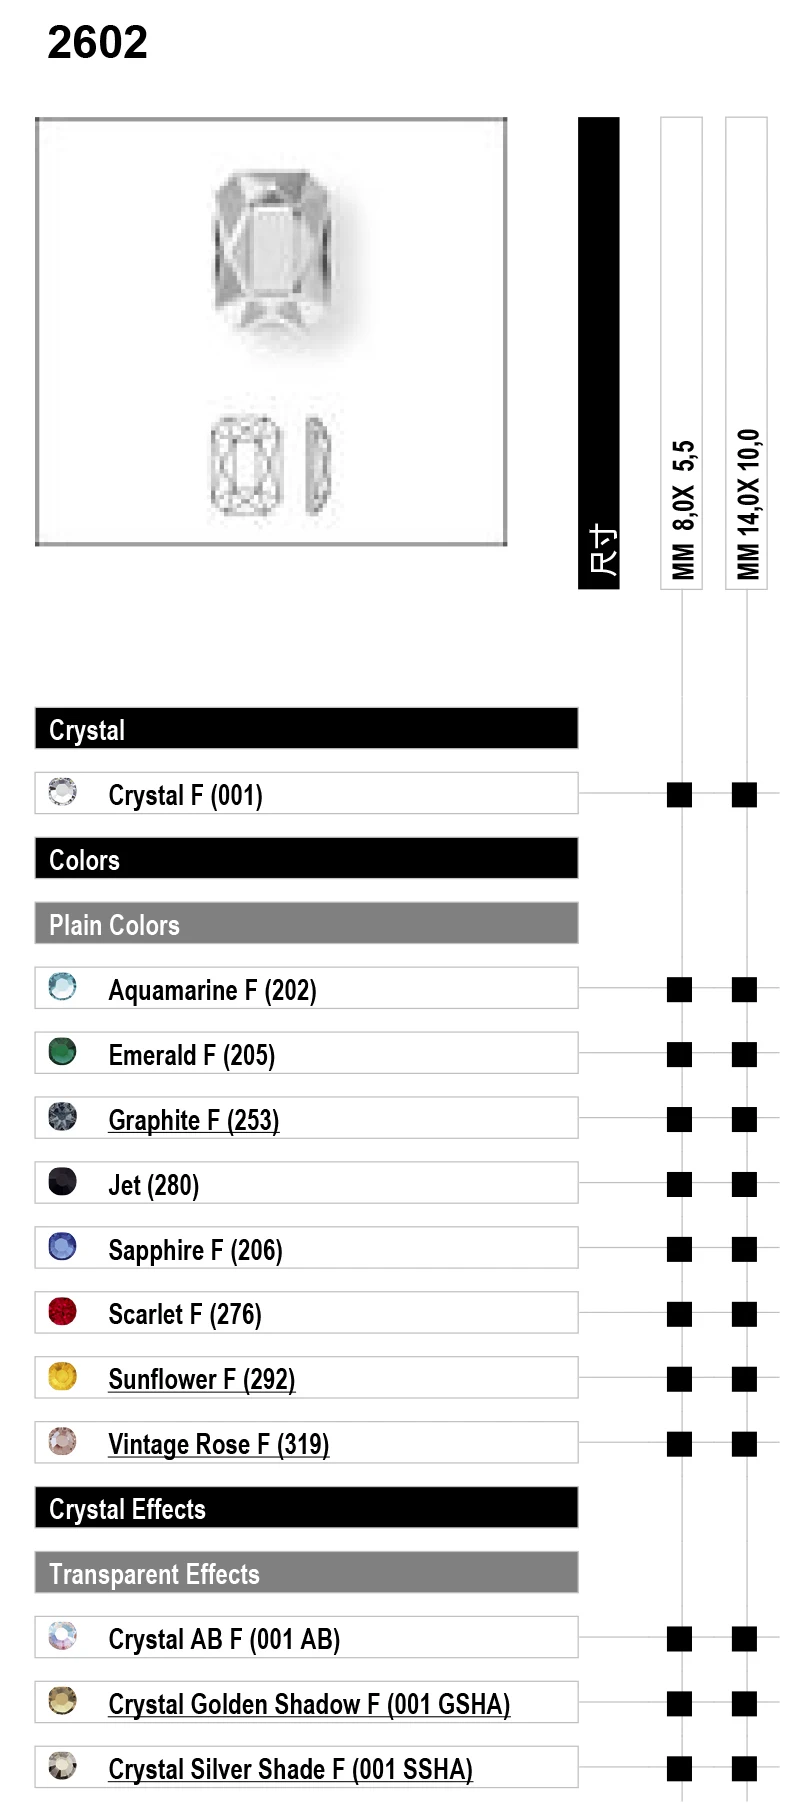
Task: Click the Jet black stone icon
Action: pos(62,1182)
